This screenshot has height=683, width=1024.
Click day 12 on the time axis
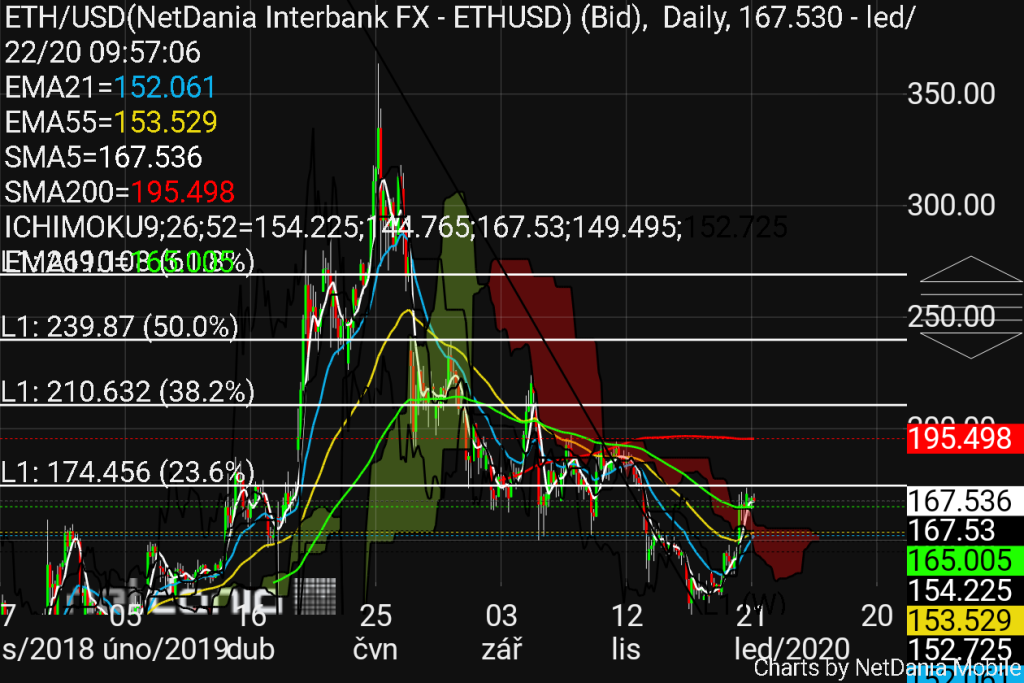(627, 616)
